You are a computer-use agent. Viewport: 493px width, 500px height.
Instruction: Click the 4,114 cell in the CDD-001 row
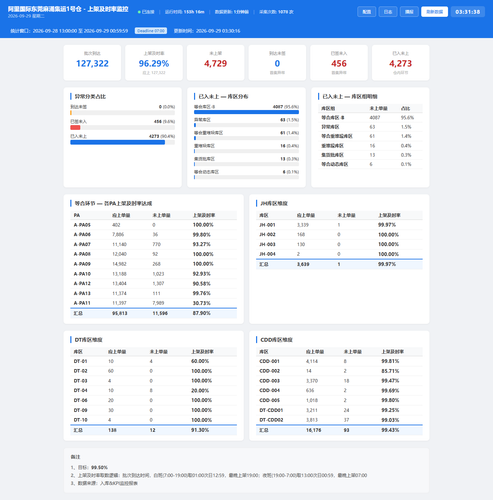312,361
